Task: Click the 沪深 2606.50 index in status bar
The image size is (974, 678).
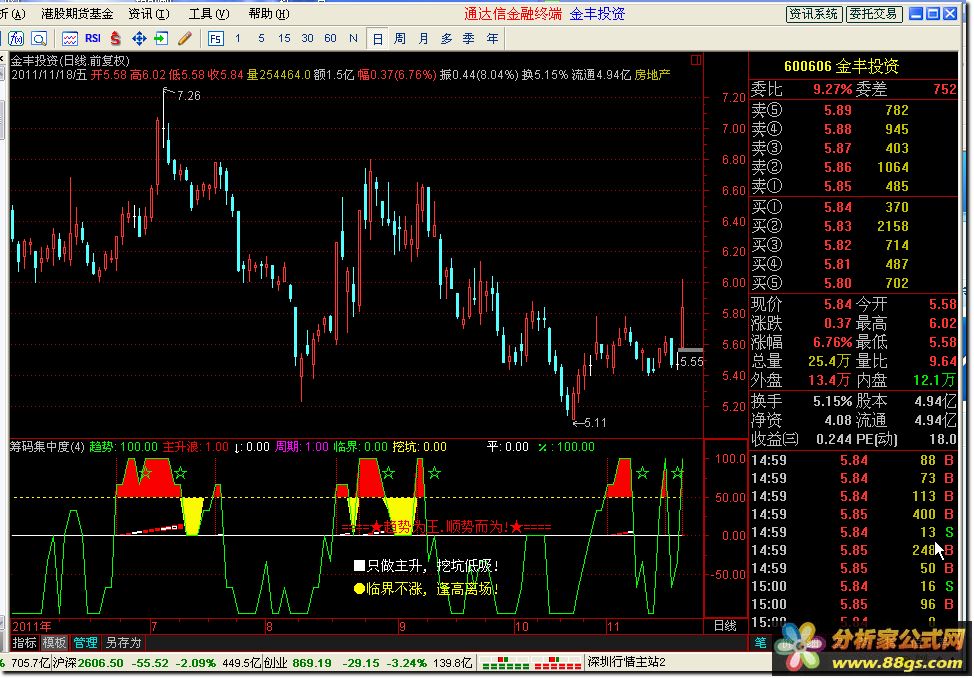Action: click(89, 663)
